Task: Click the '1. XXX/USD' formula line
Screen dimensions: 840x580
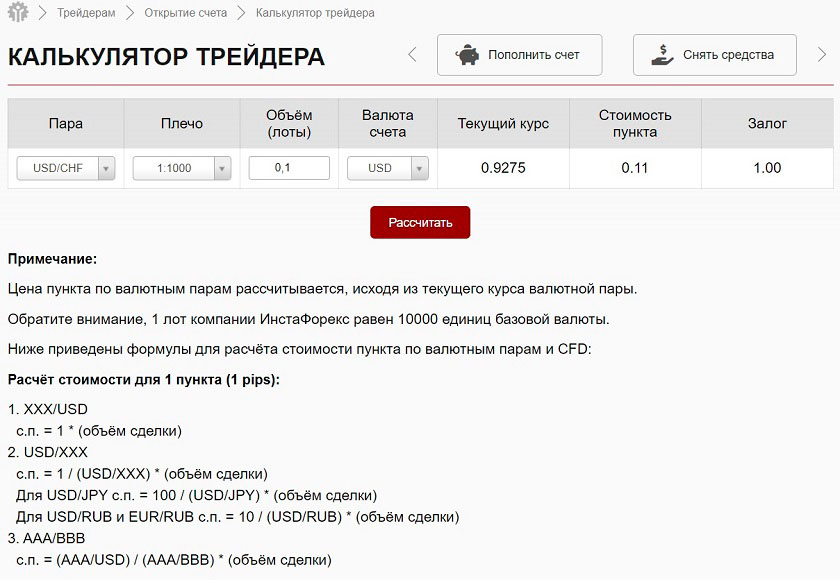Action: (48, 409)
